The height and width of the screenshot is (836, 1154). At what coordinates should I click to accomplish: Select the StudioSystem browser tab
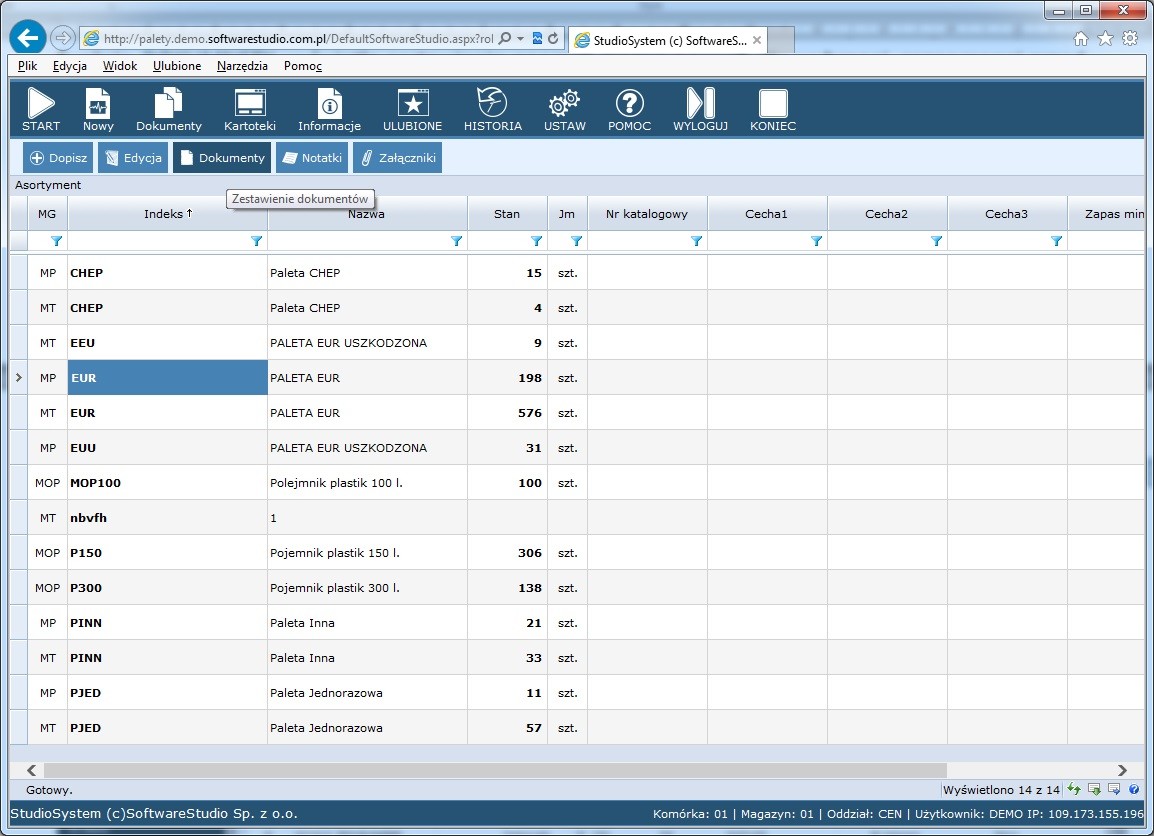[668, 40]
